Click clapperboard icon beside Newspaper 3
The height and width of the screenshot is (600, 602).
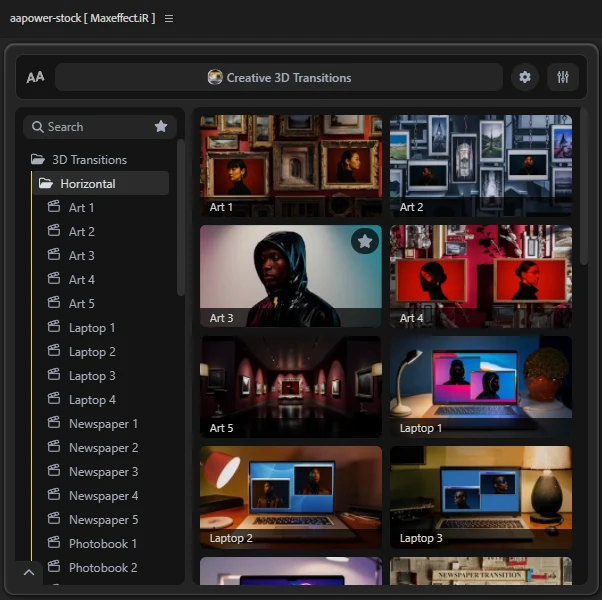[x=54, y=470]
